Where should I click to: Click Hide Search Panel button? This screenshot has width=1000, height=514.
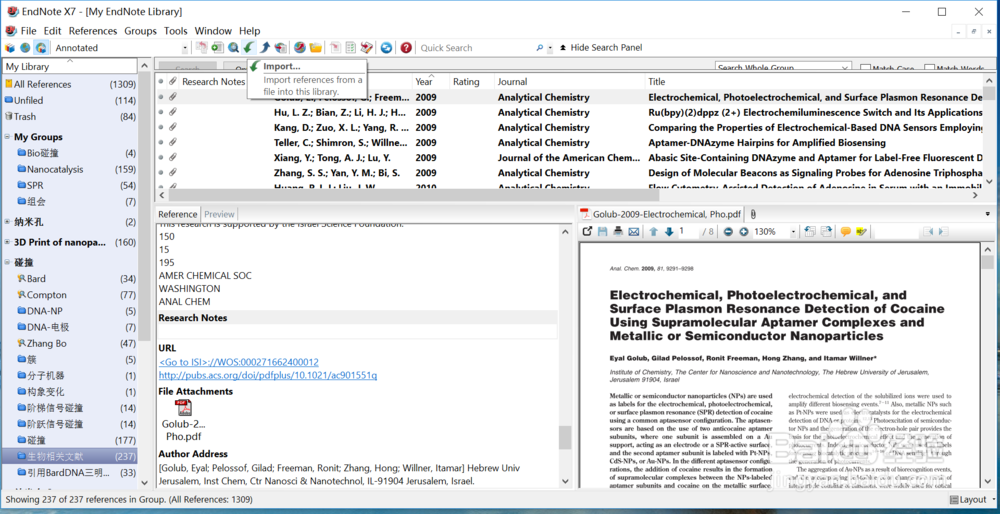(600, 48)
